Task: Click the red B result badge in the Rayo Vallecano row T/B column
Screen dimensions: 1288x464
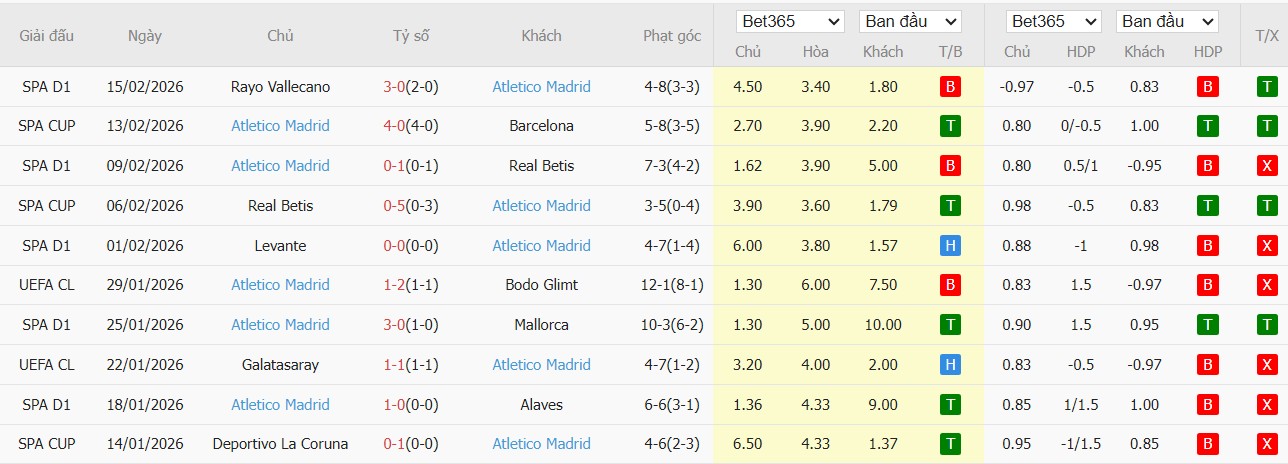Action: 950,87
